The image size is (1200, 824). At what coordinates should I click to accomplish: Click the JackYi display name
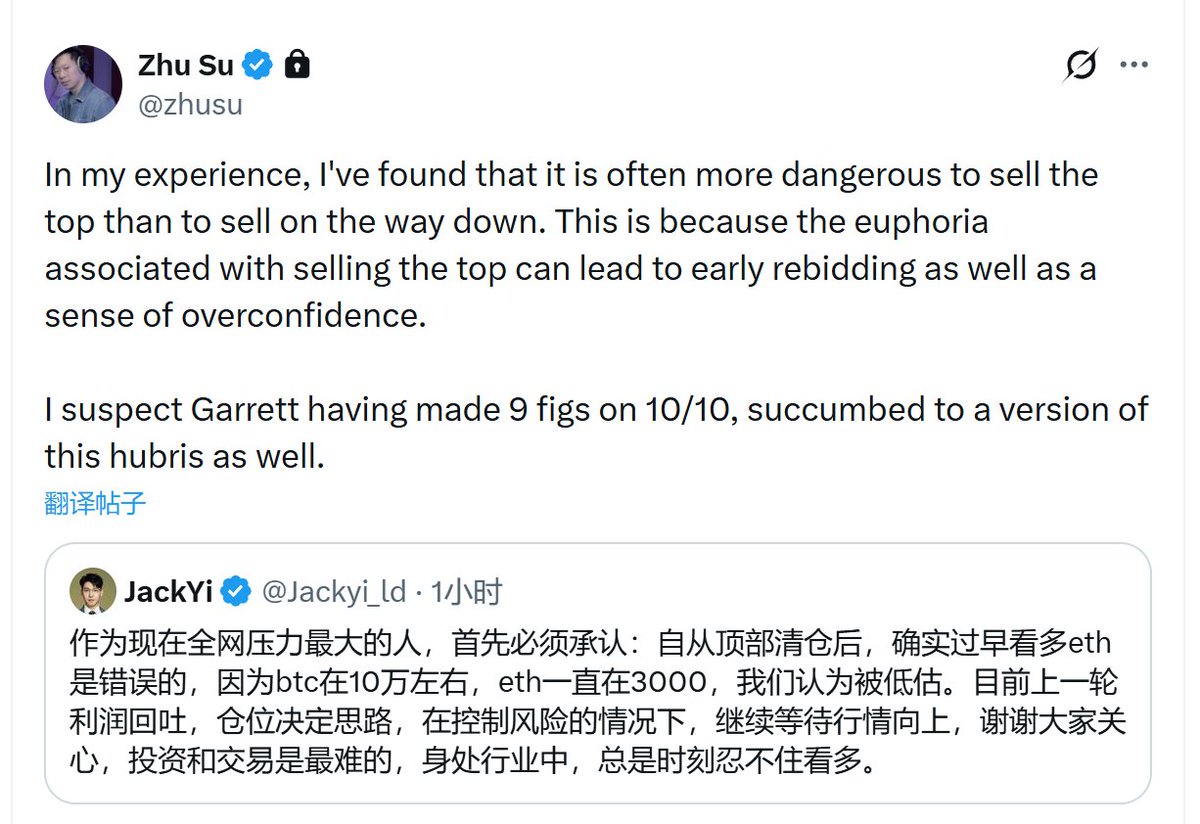tap(168, 592)
